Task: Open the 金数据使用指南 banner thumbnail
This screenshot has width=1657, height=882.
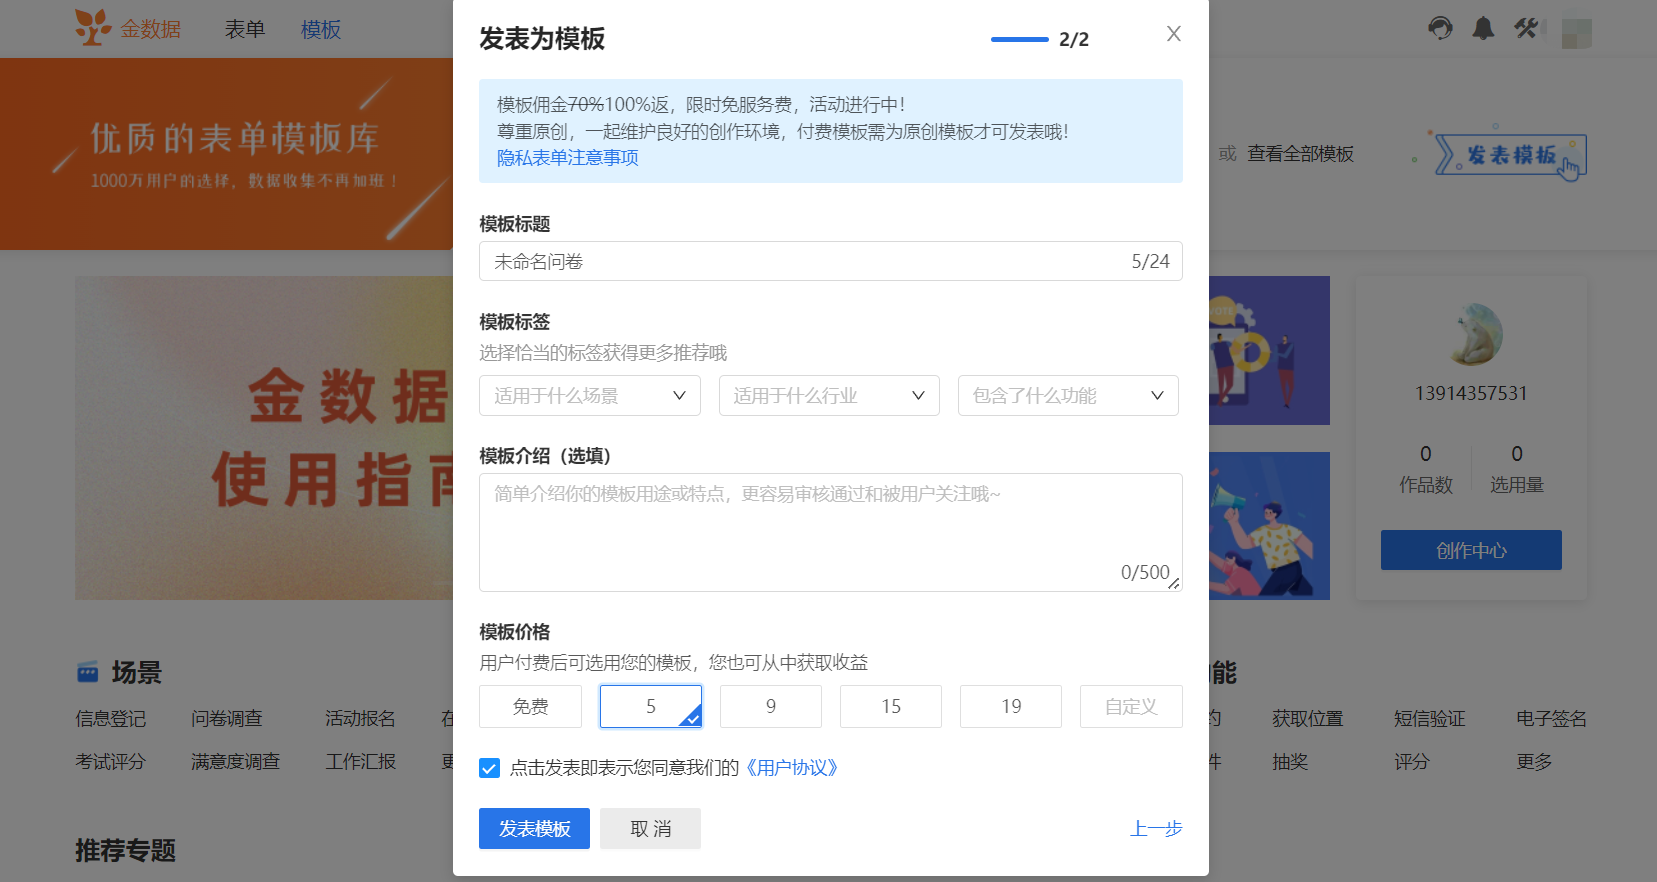Action: (264, 438)
